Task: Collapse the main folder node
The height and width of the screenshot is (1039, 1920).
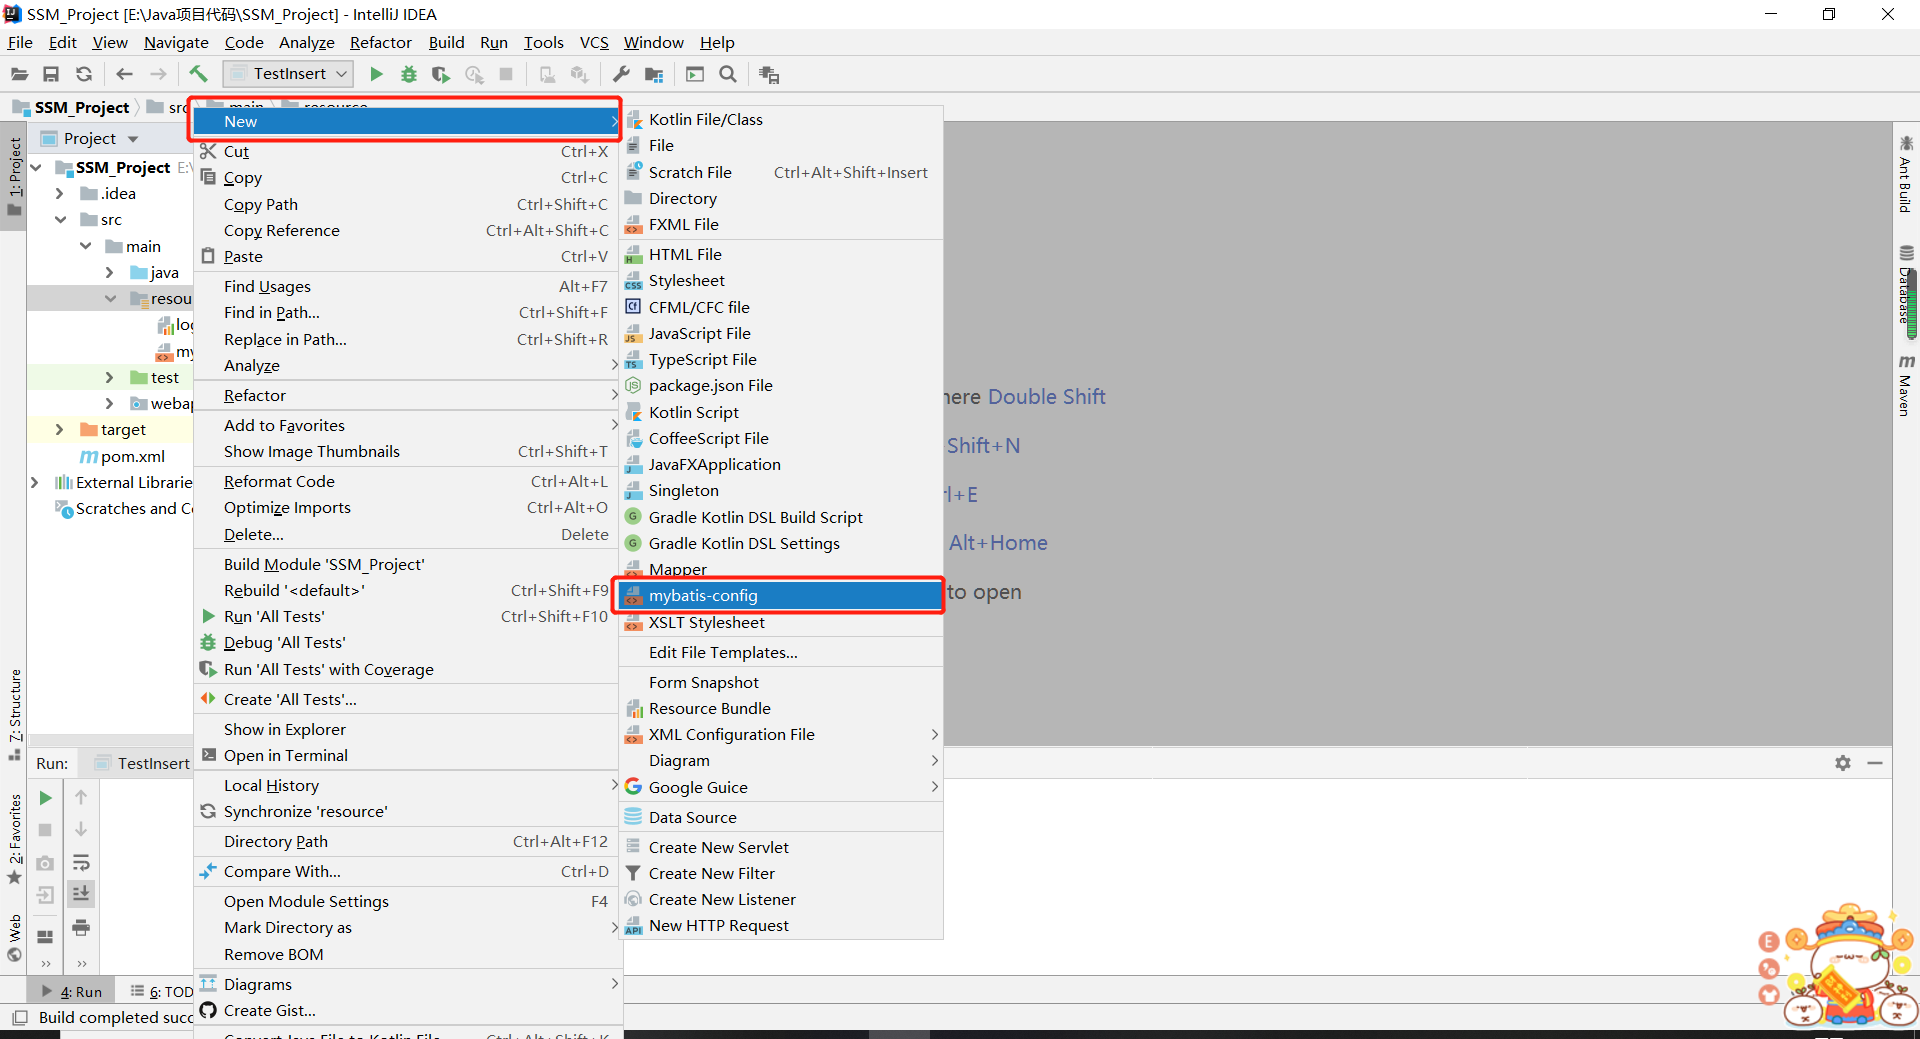Action: pos(86,246)
